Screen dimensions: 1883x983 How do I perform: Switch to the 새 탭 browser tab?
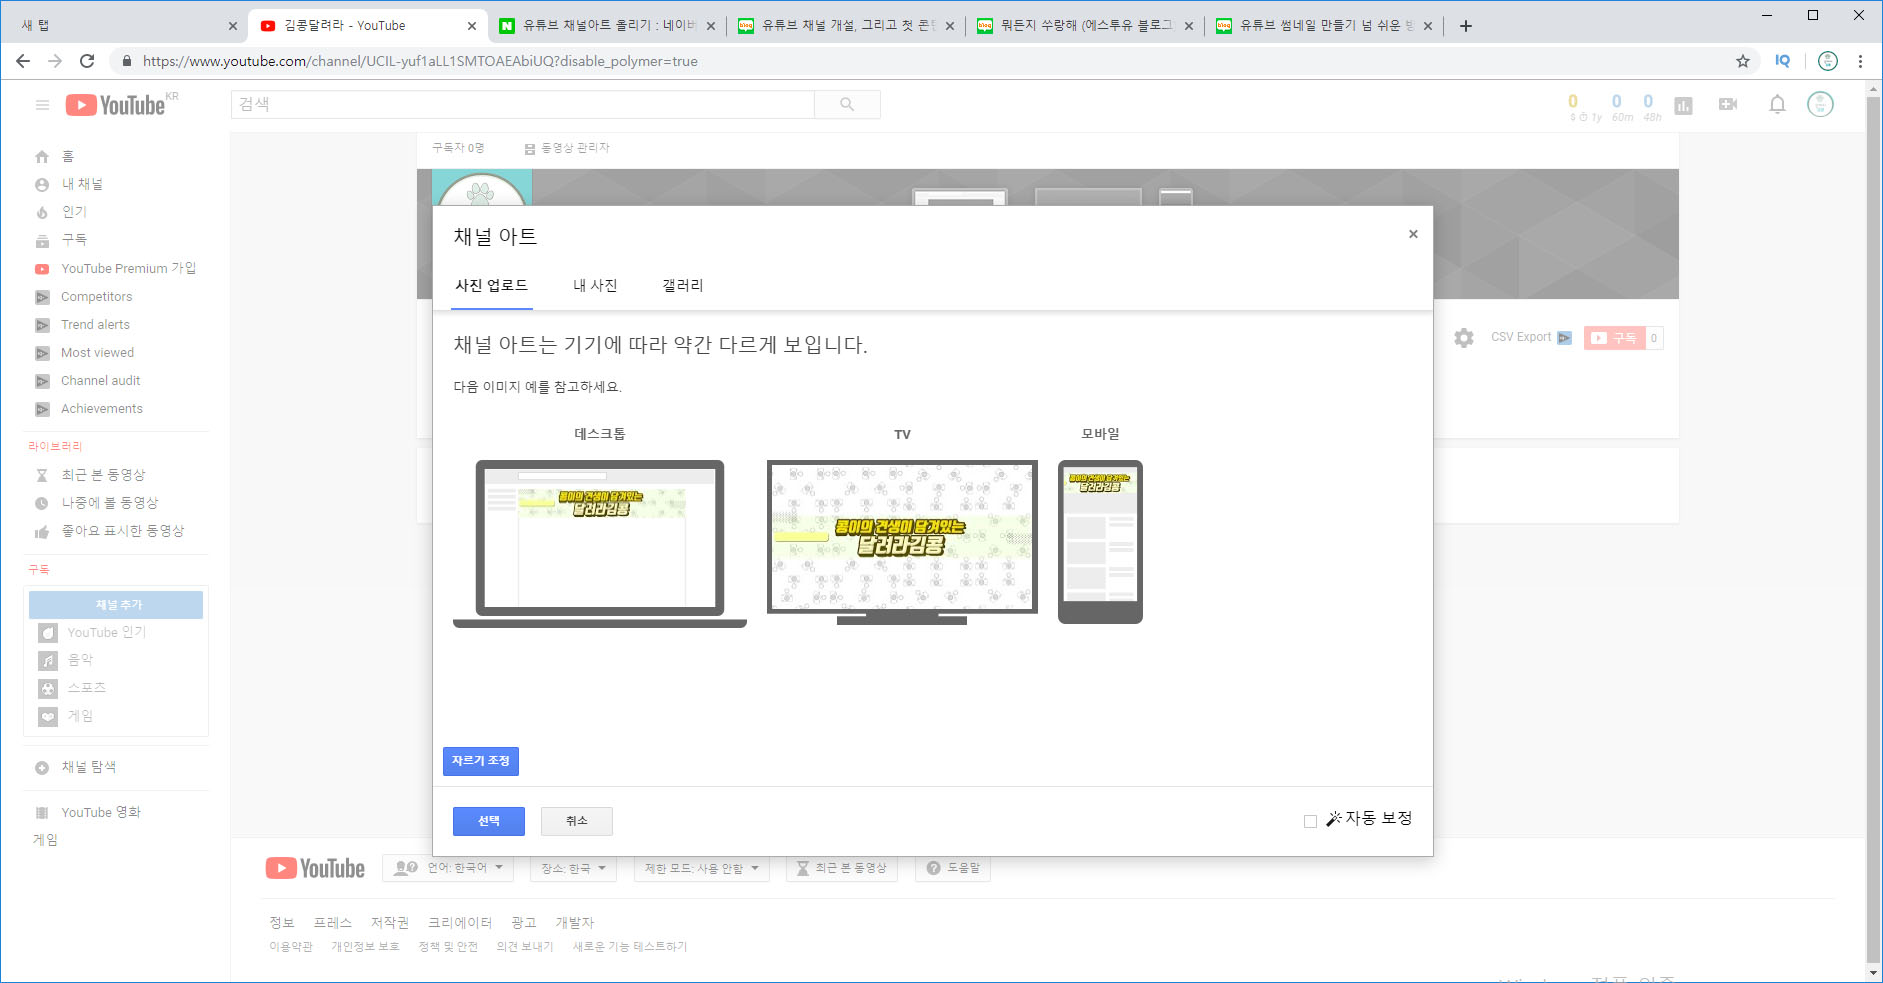124,26
